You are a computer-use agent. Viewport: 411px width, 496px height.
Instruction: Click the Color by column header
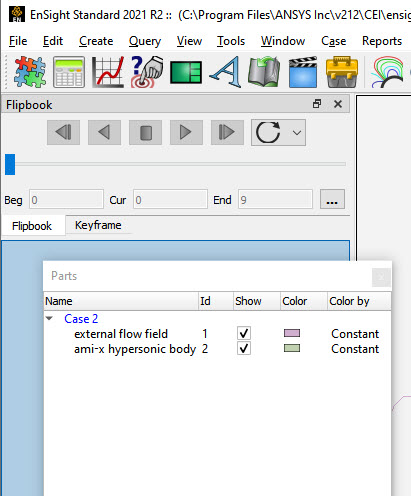pos(359,301)
